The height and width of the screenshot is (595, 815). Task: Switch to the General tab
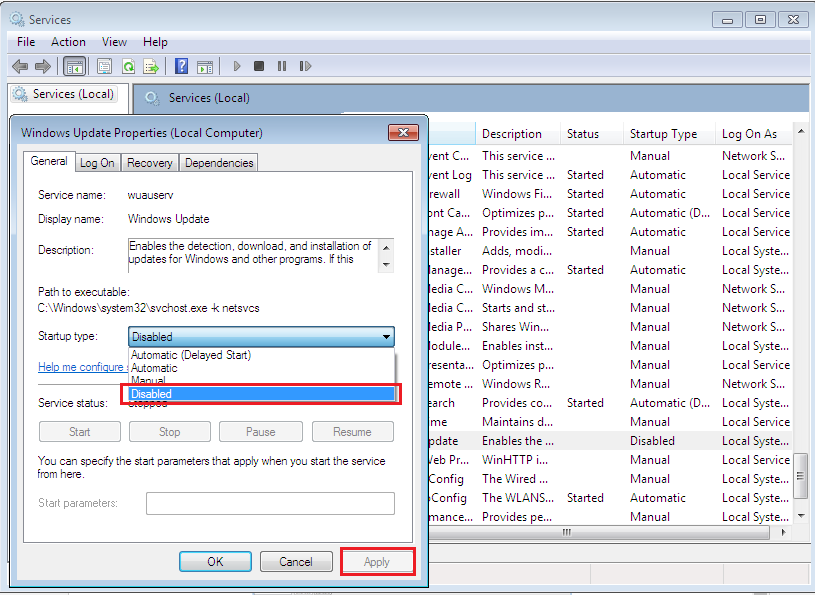coord(49,161)
